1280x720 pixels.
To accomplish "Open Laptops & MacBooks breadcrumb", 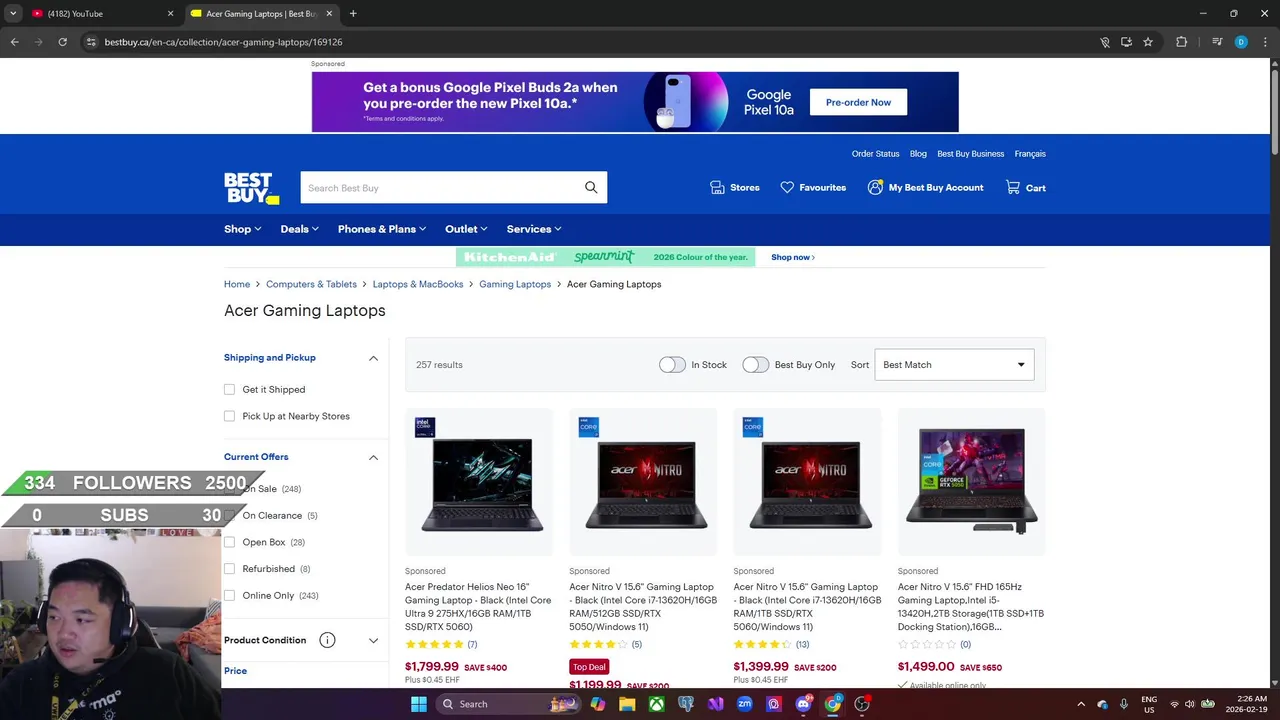I will [x=418, y=284].
